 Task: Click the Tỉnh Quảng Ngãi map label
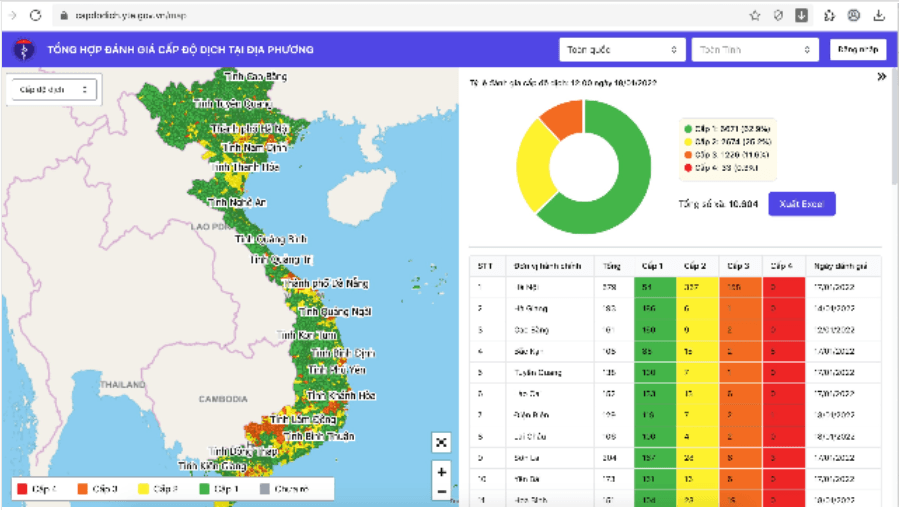click(x=335, y=312)
